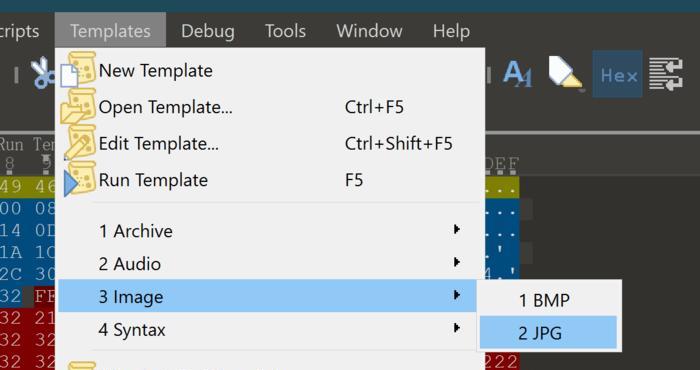The width and height of the screenshot is (700, 370).
Task: Open the Window menu
Action: click(x=369, y=31)
